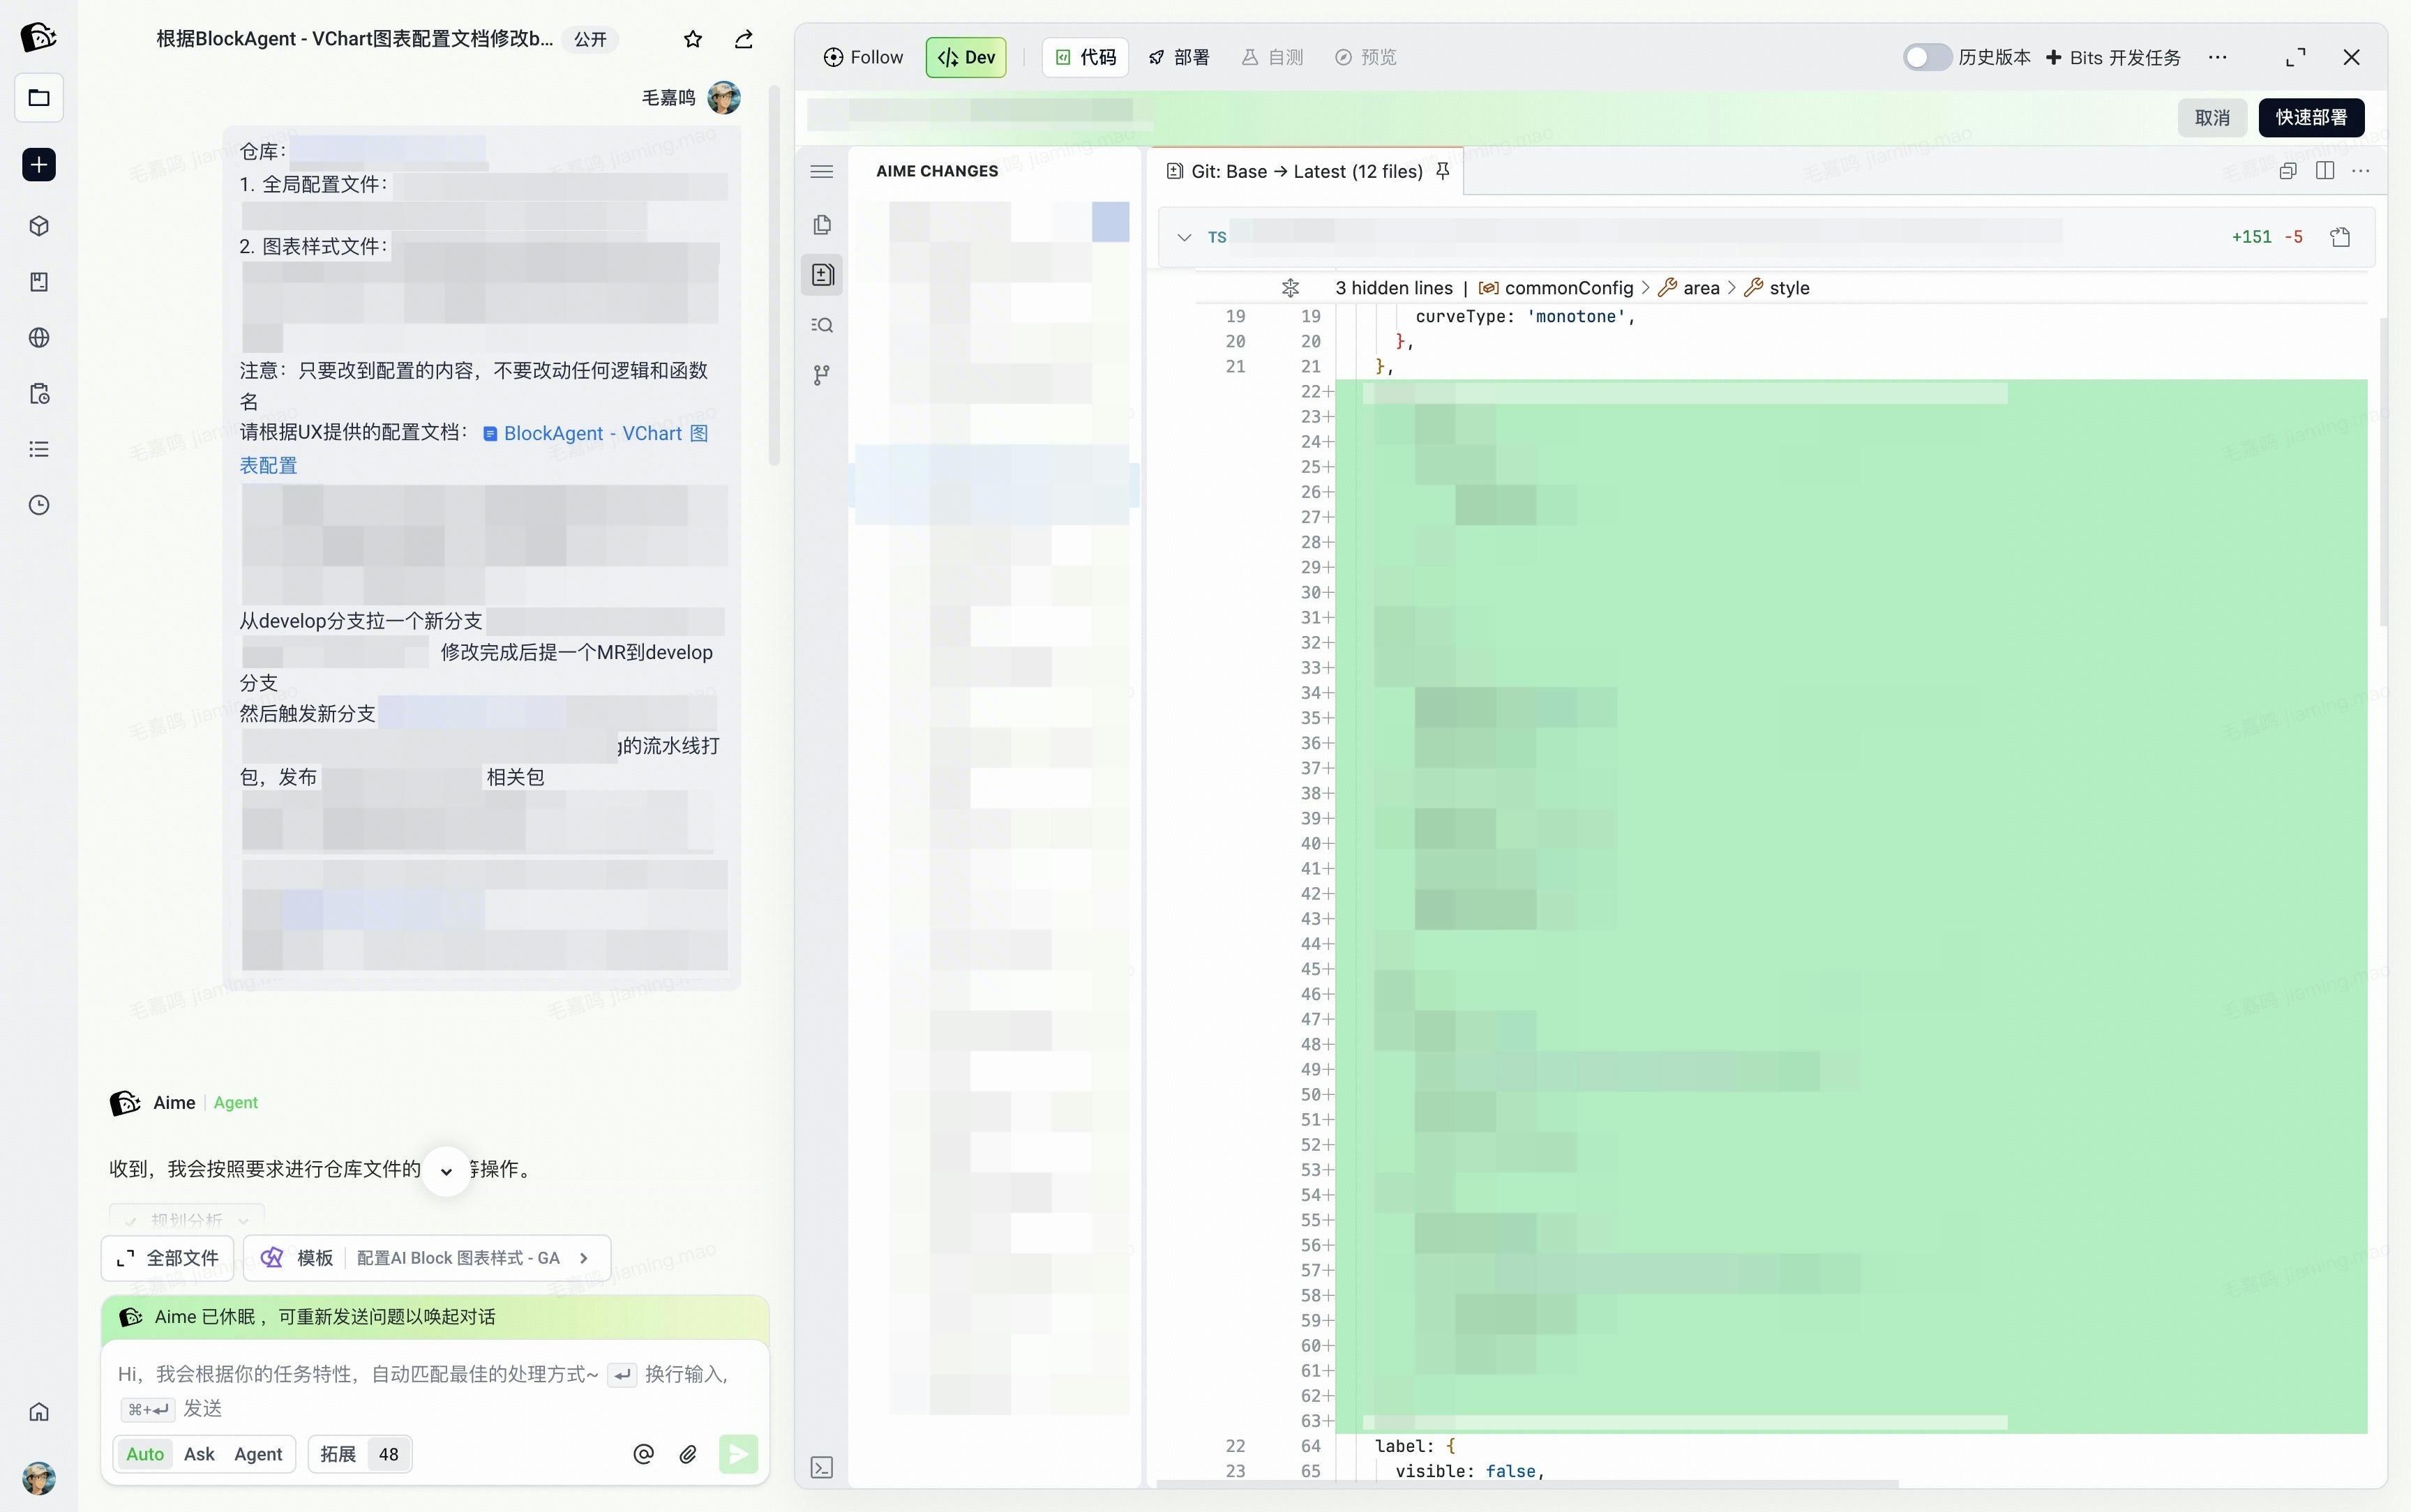Open the source control branch icon

822,375
